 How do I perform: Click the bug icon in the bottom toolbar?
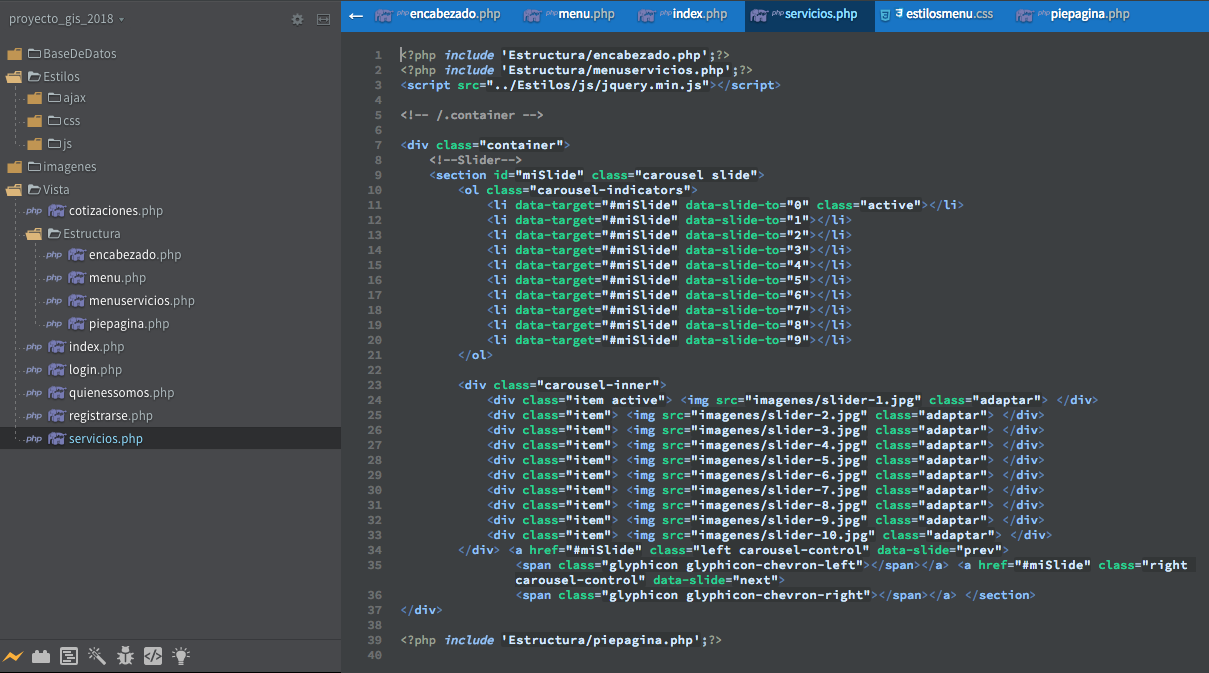point(125,656)
